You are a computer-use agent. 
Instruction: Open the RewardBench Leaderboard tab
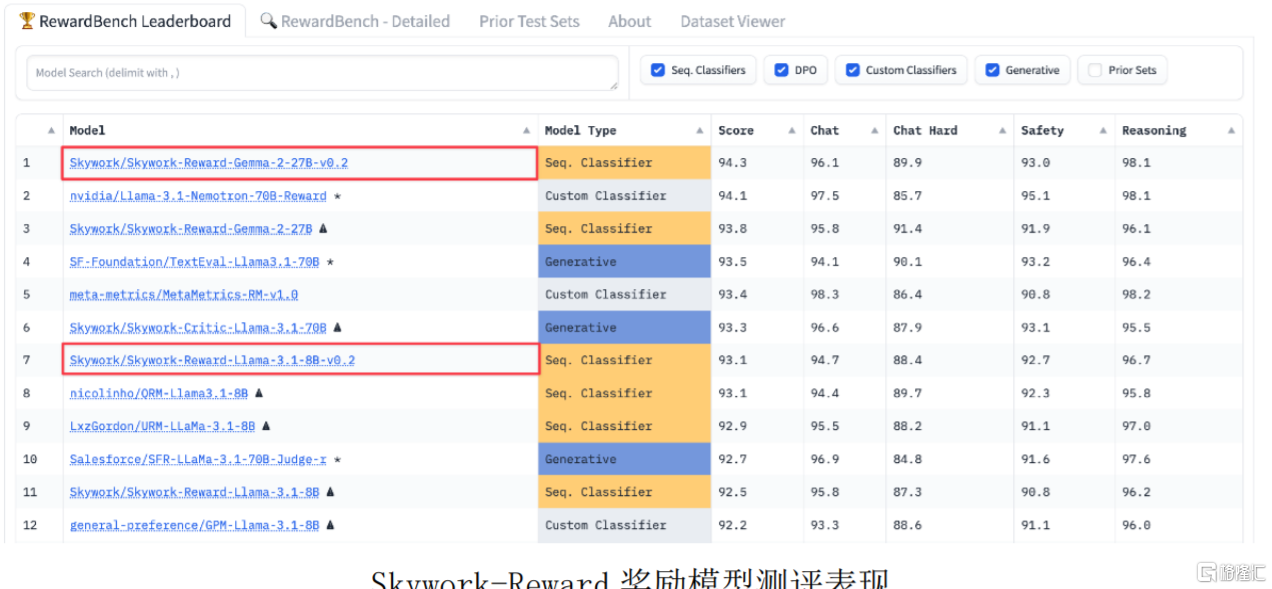pyautogui.click(x=125, y=20)
